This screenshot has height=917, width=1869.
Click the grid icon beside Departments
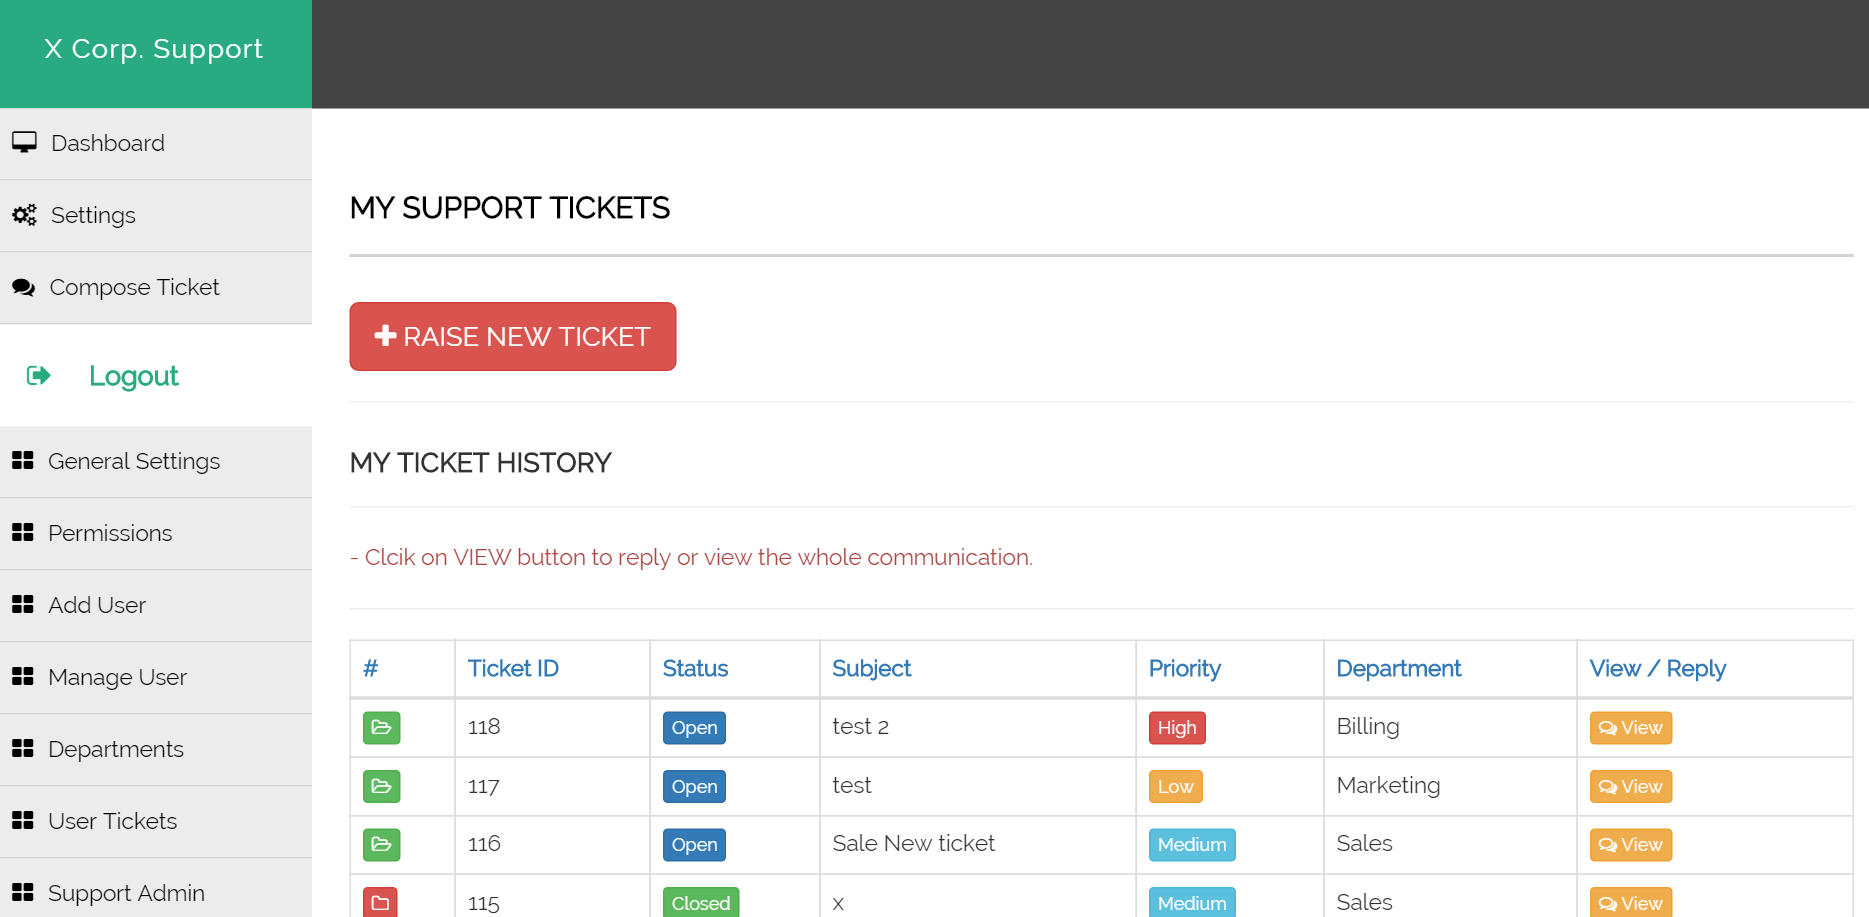[23, 748]
